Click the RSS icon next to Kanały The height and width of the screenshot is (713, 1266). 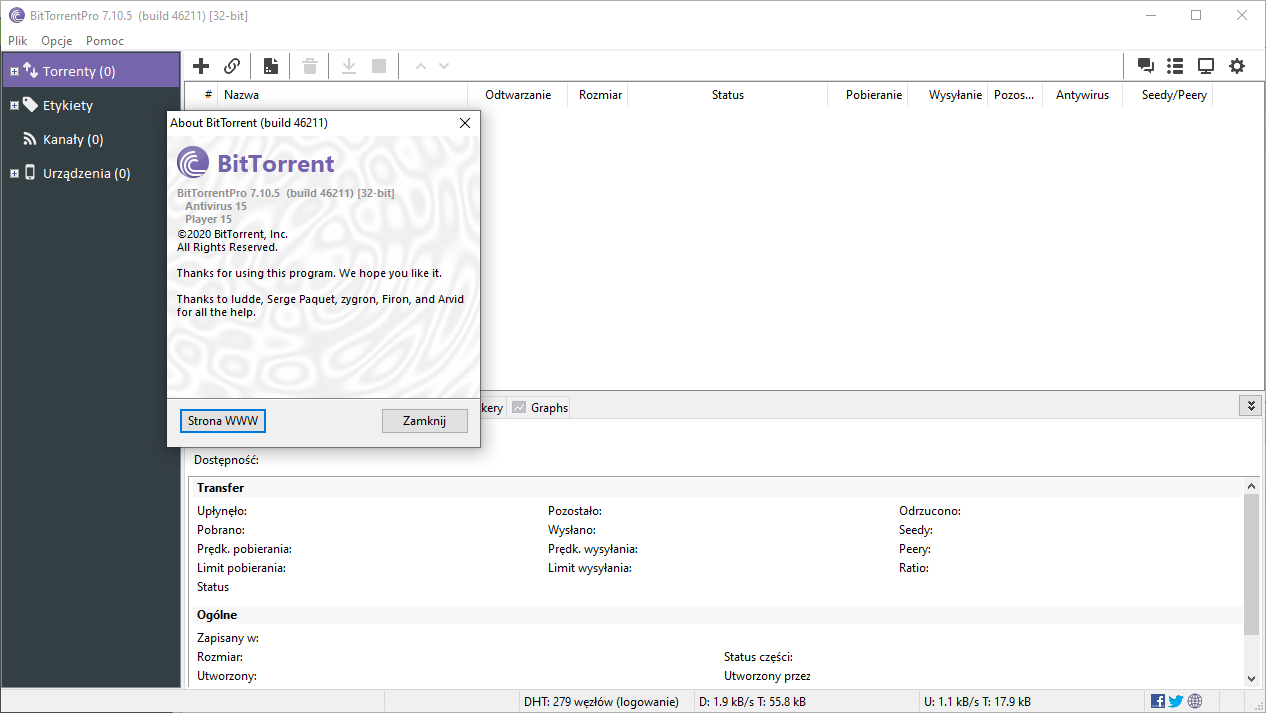pyautogui.click(x=30, y=139)
